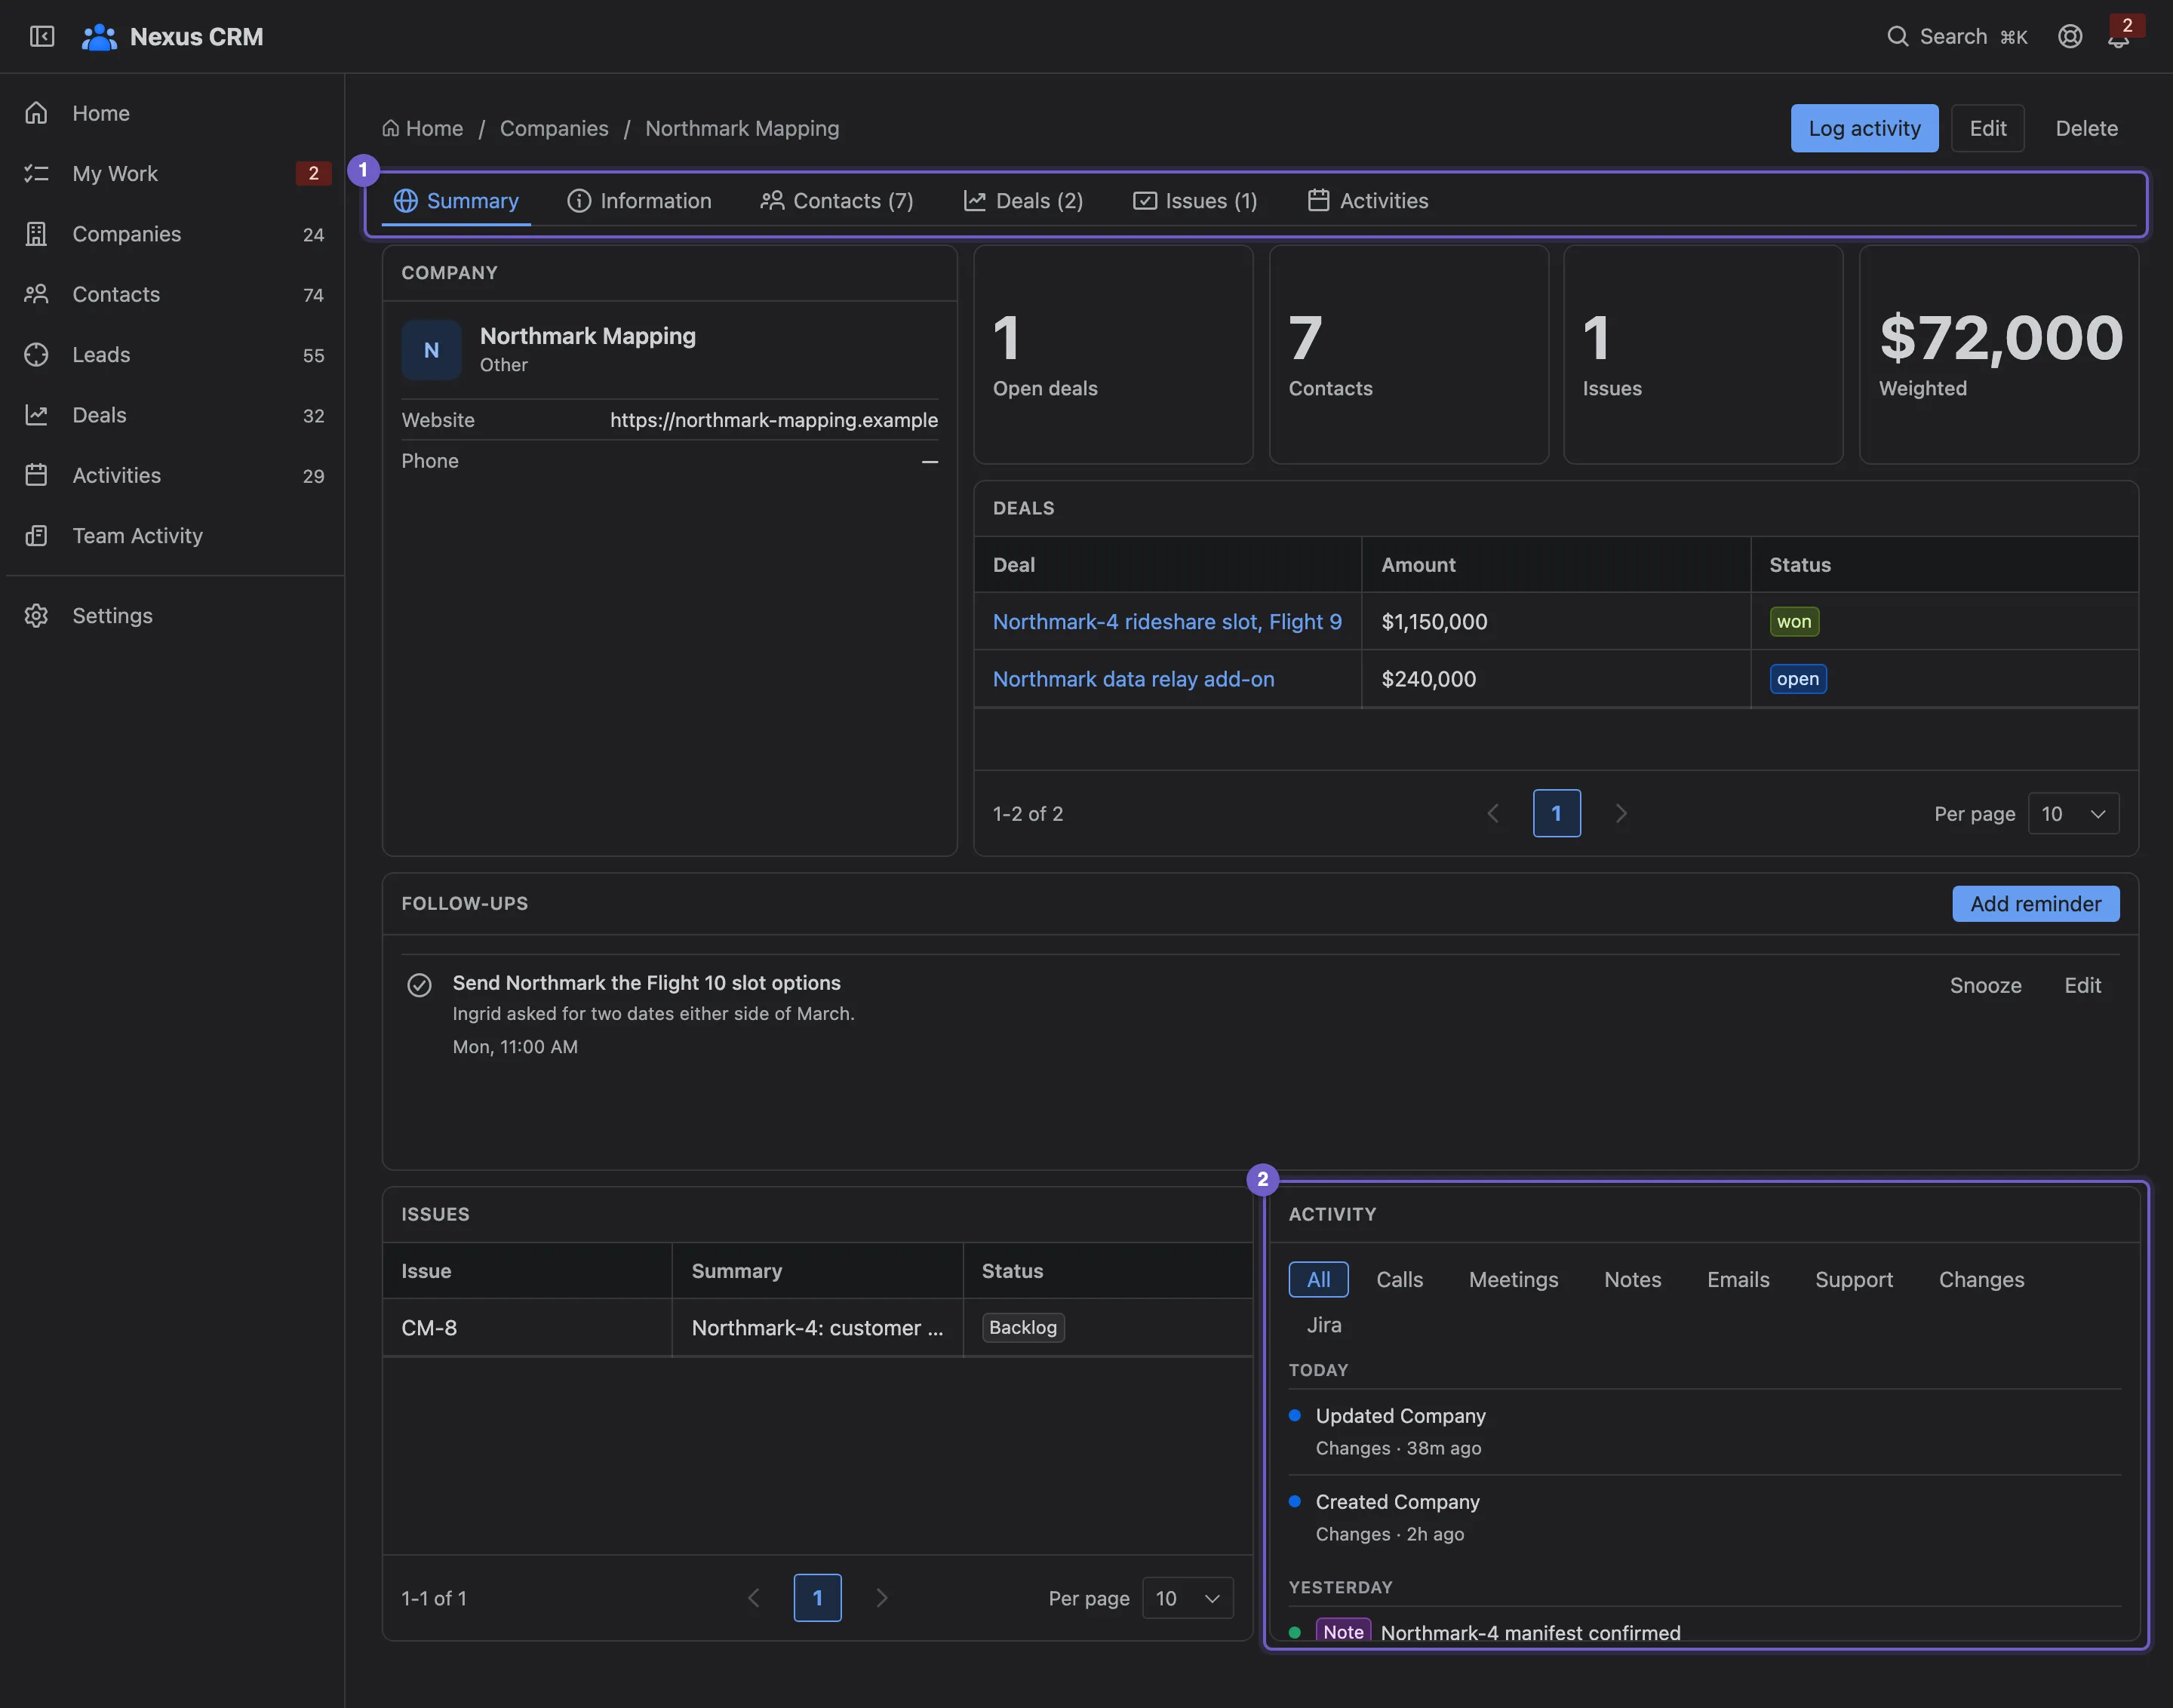
Task: Open Per page dropdown in Deals table
Action: (2073, 814)
